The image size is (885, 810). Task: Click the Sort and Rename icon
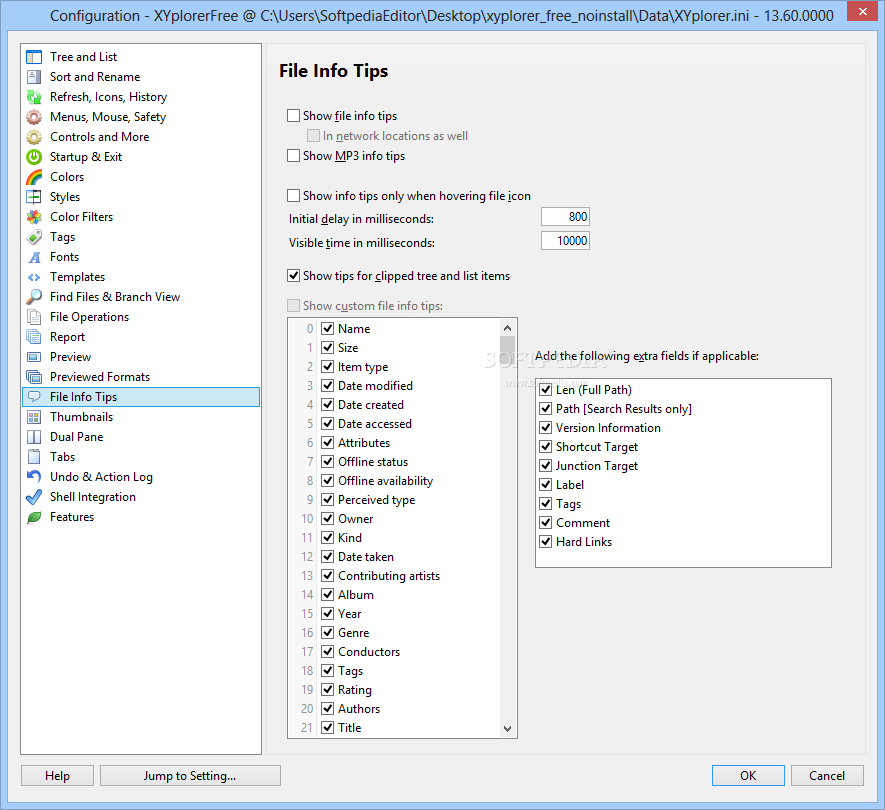[x=34, y=77]
